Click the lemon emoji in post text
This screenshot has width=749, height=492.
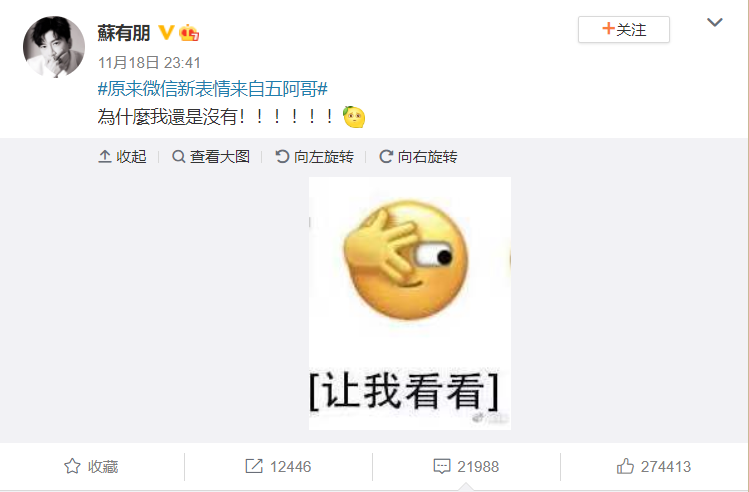(x=354, y=117)
